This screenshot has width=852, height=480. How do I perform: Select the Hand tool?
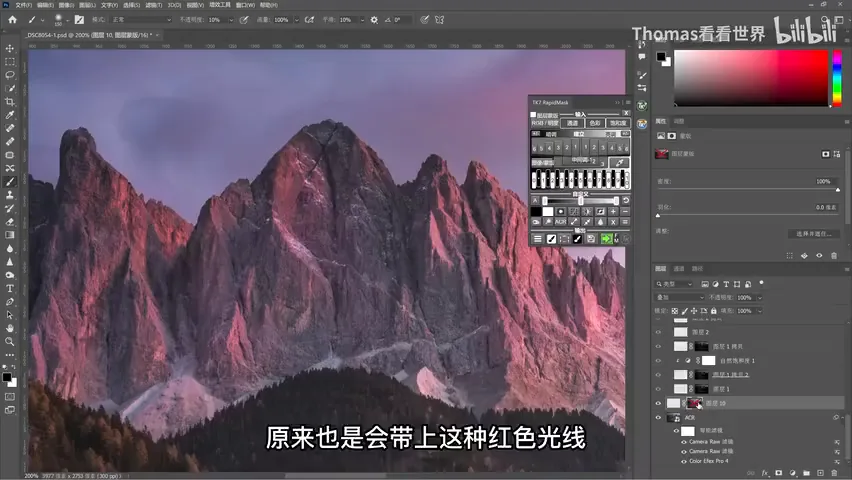click(x=10, y=328)
